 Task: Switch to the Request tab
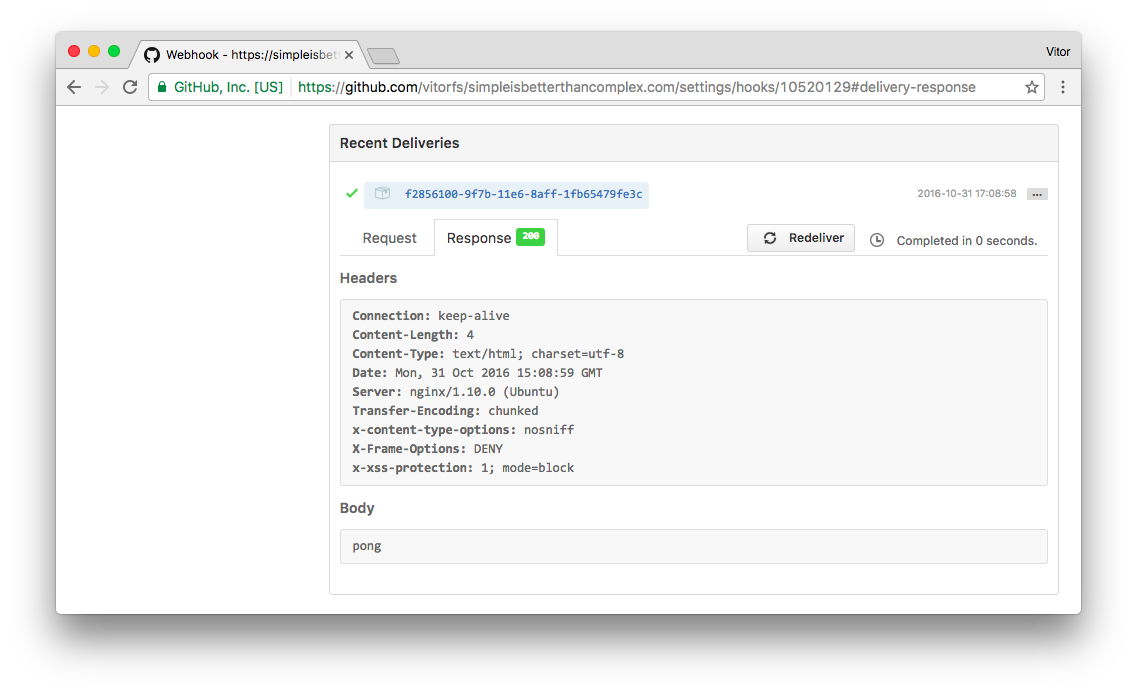point(389,238)
